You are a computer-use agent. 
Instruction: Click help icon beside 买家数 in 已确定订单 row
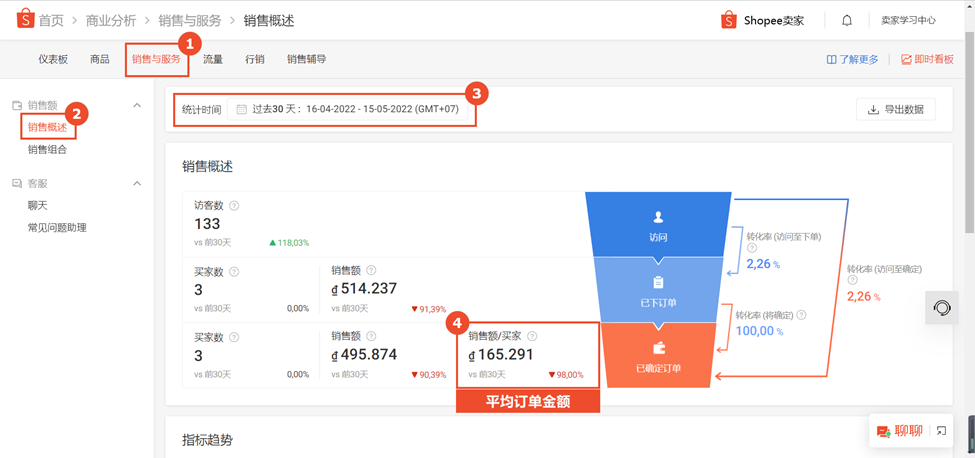click(x=234, y=338)
